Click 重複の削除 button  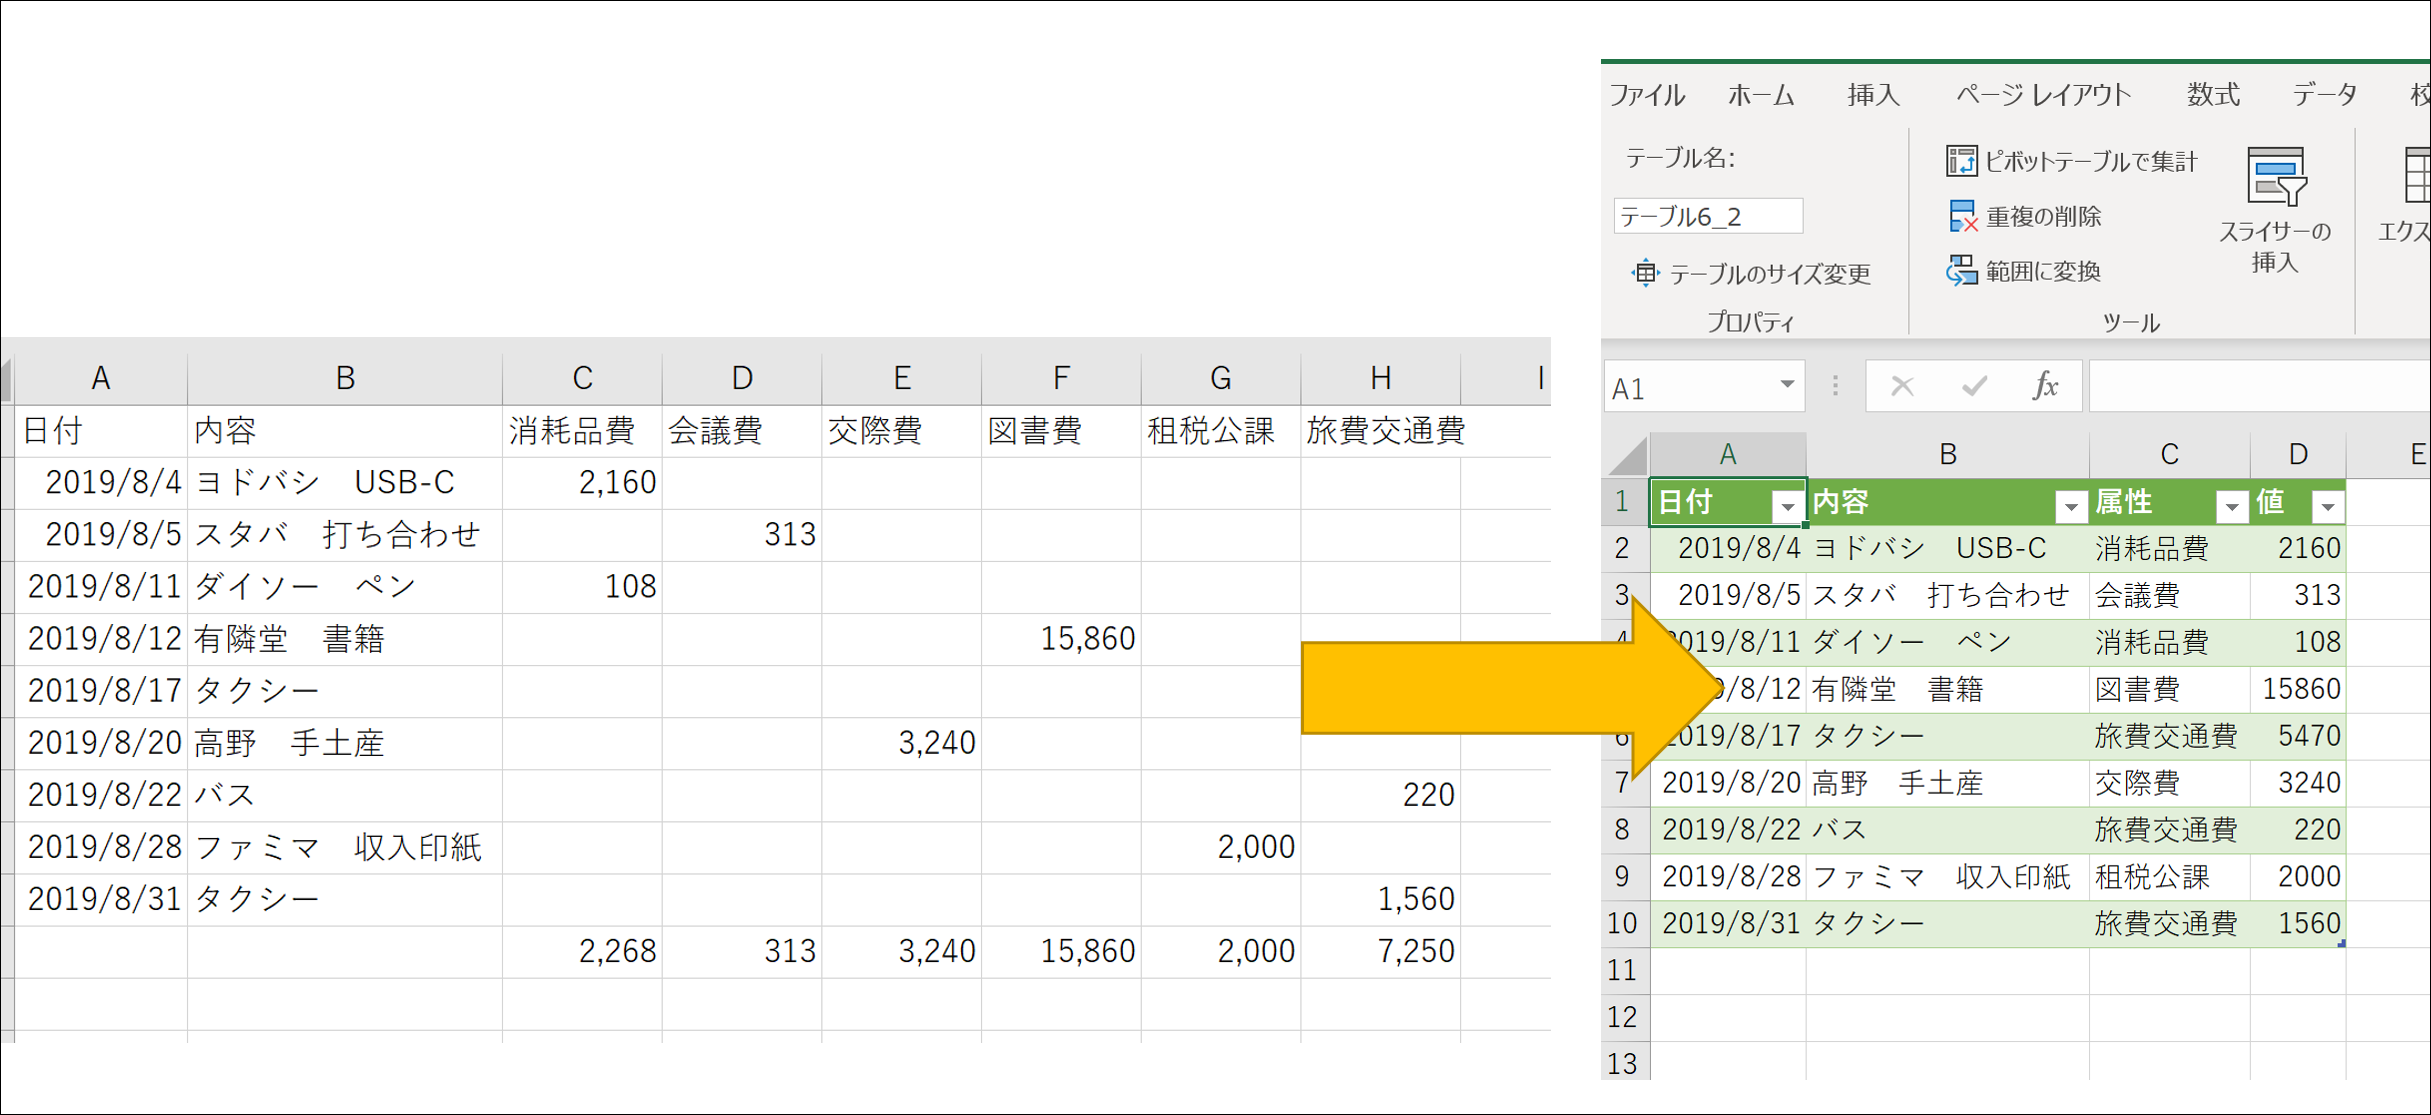point(2025,216)
